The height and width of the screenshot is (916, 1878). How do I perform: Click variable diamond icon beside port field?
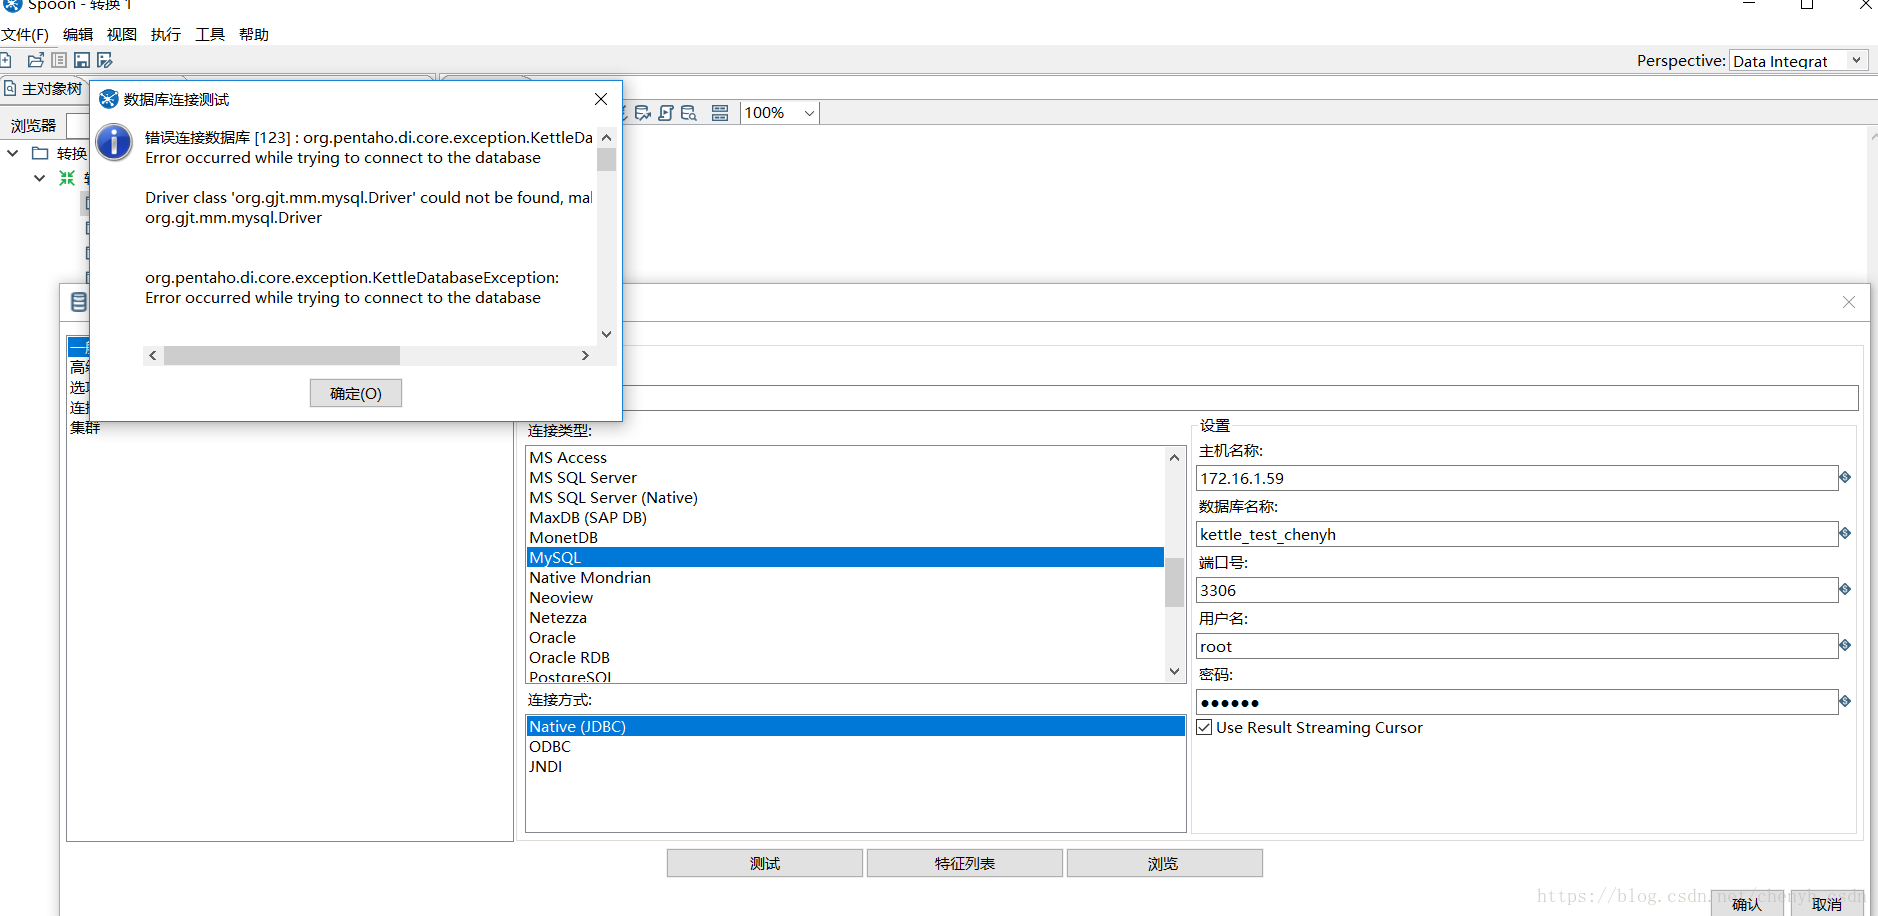[x=1845, y=589]
